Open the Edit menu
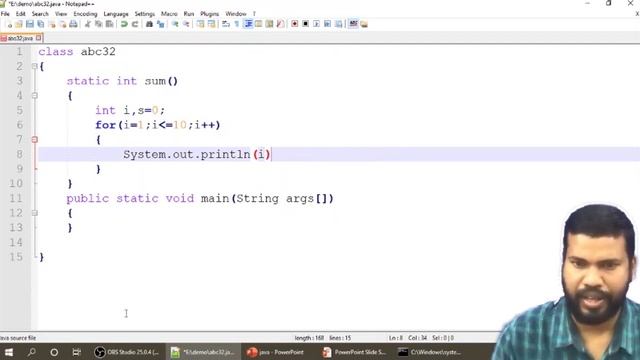Viewport: 640px width, 360px height. click(20, 14)
